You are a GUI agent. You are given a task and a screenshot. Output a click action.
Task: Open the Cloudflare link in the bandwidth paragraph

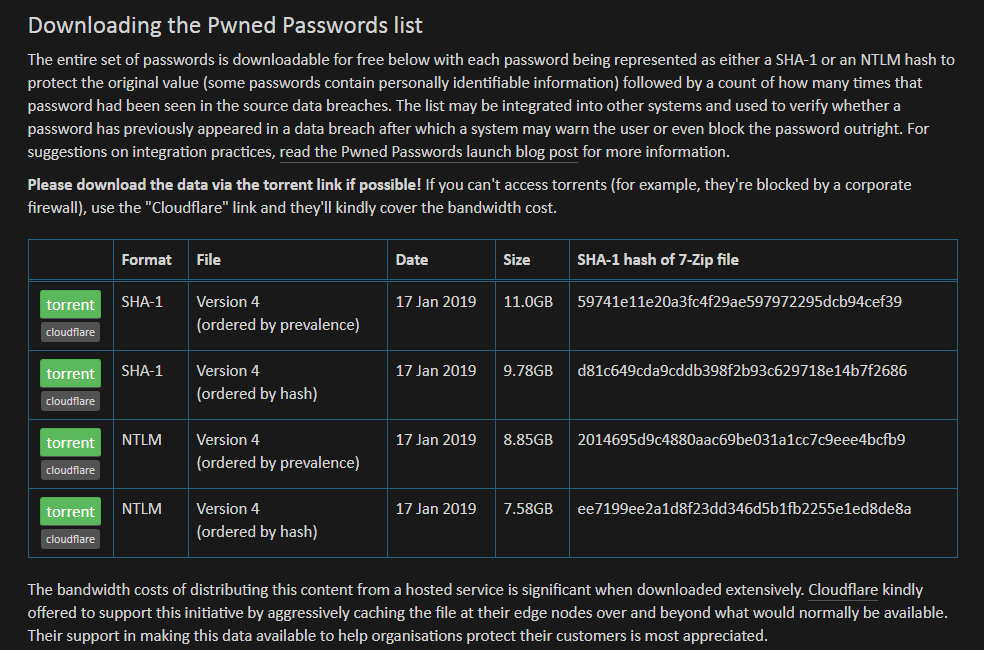pyautogui.click(x=843, y=590)
